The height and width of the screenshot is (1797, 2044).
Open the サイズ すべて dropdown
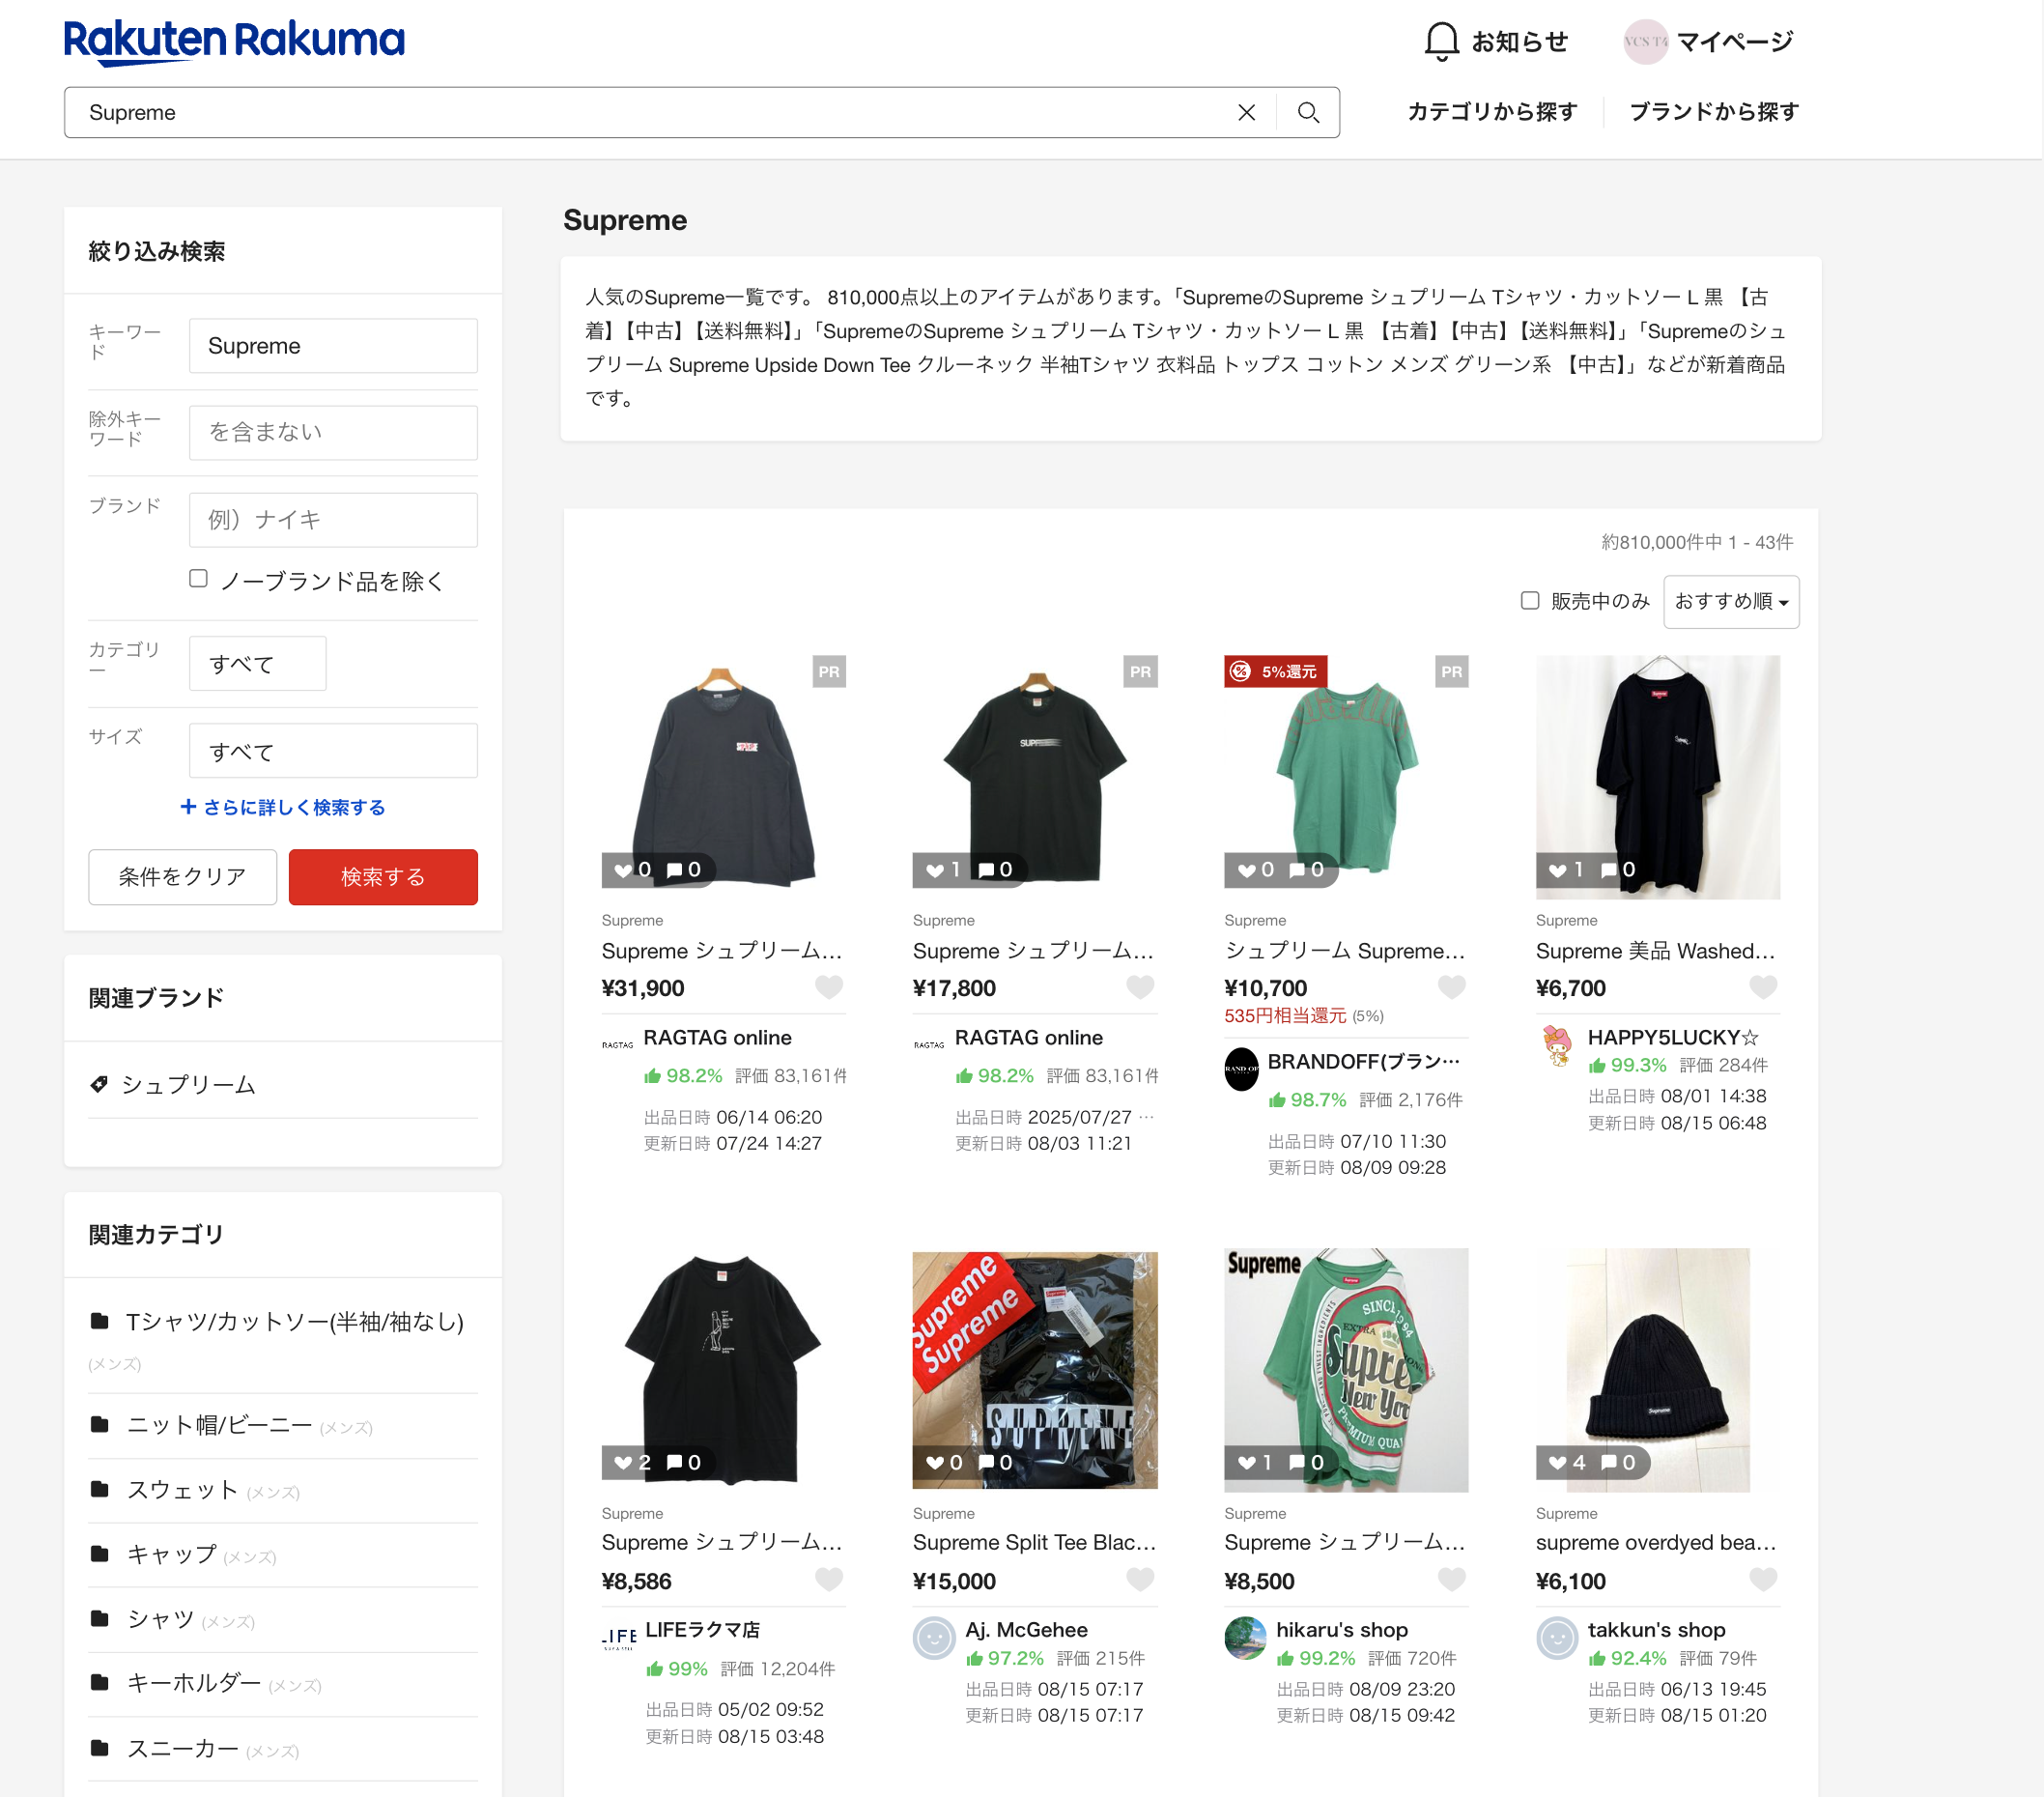click(x=333, y=750)
